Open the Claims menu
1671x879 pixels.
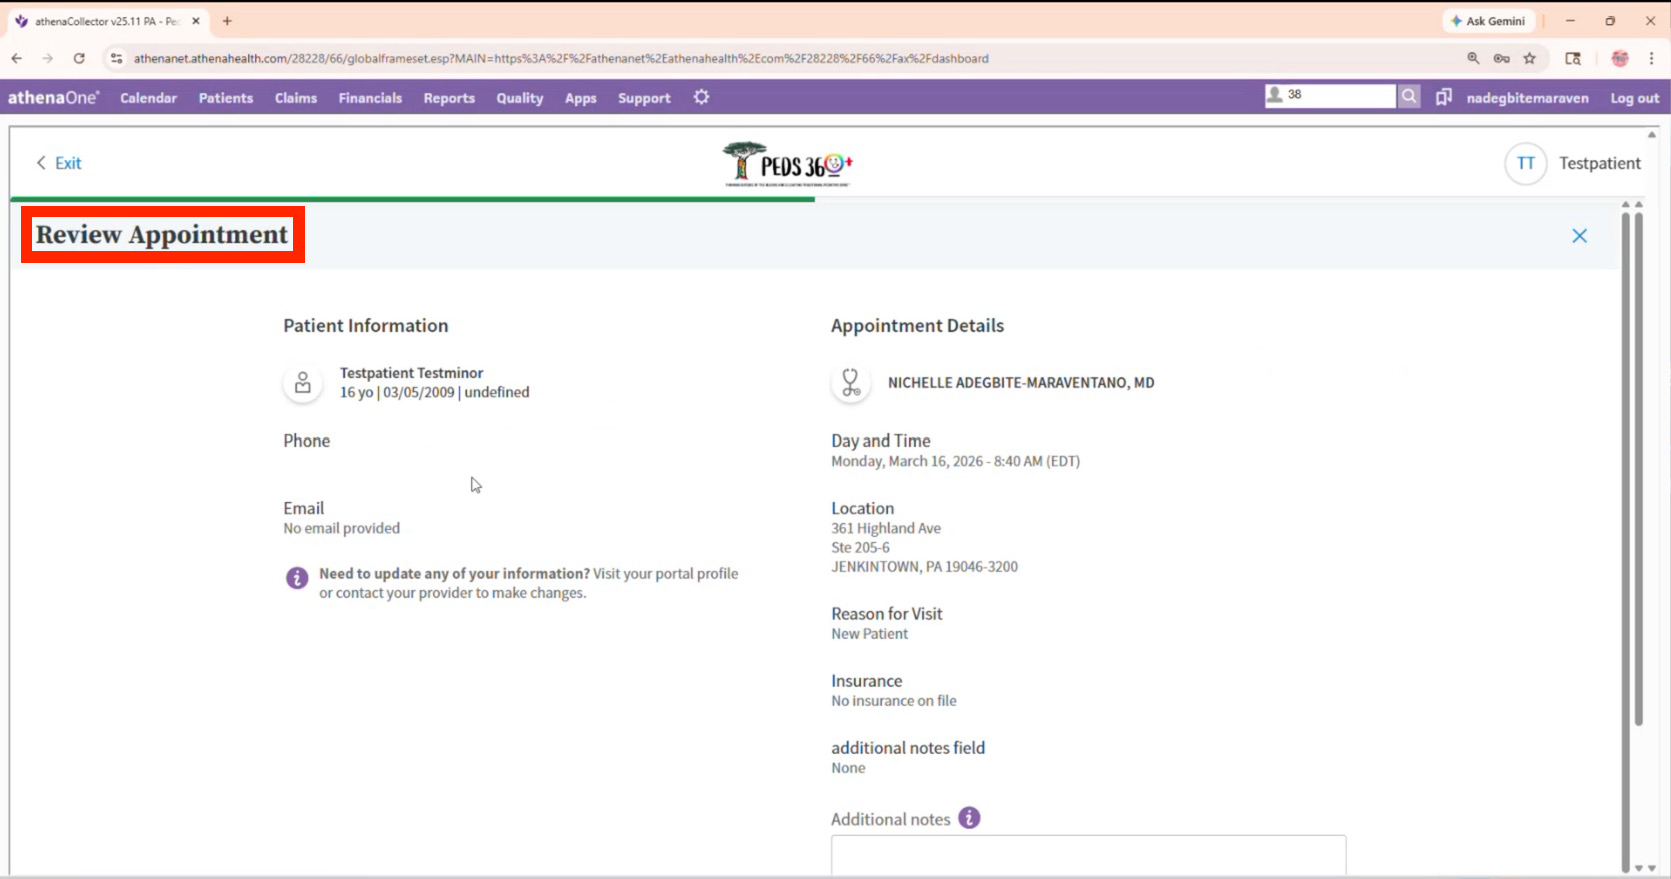[296, 98]
